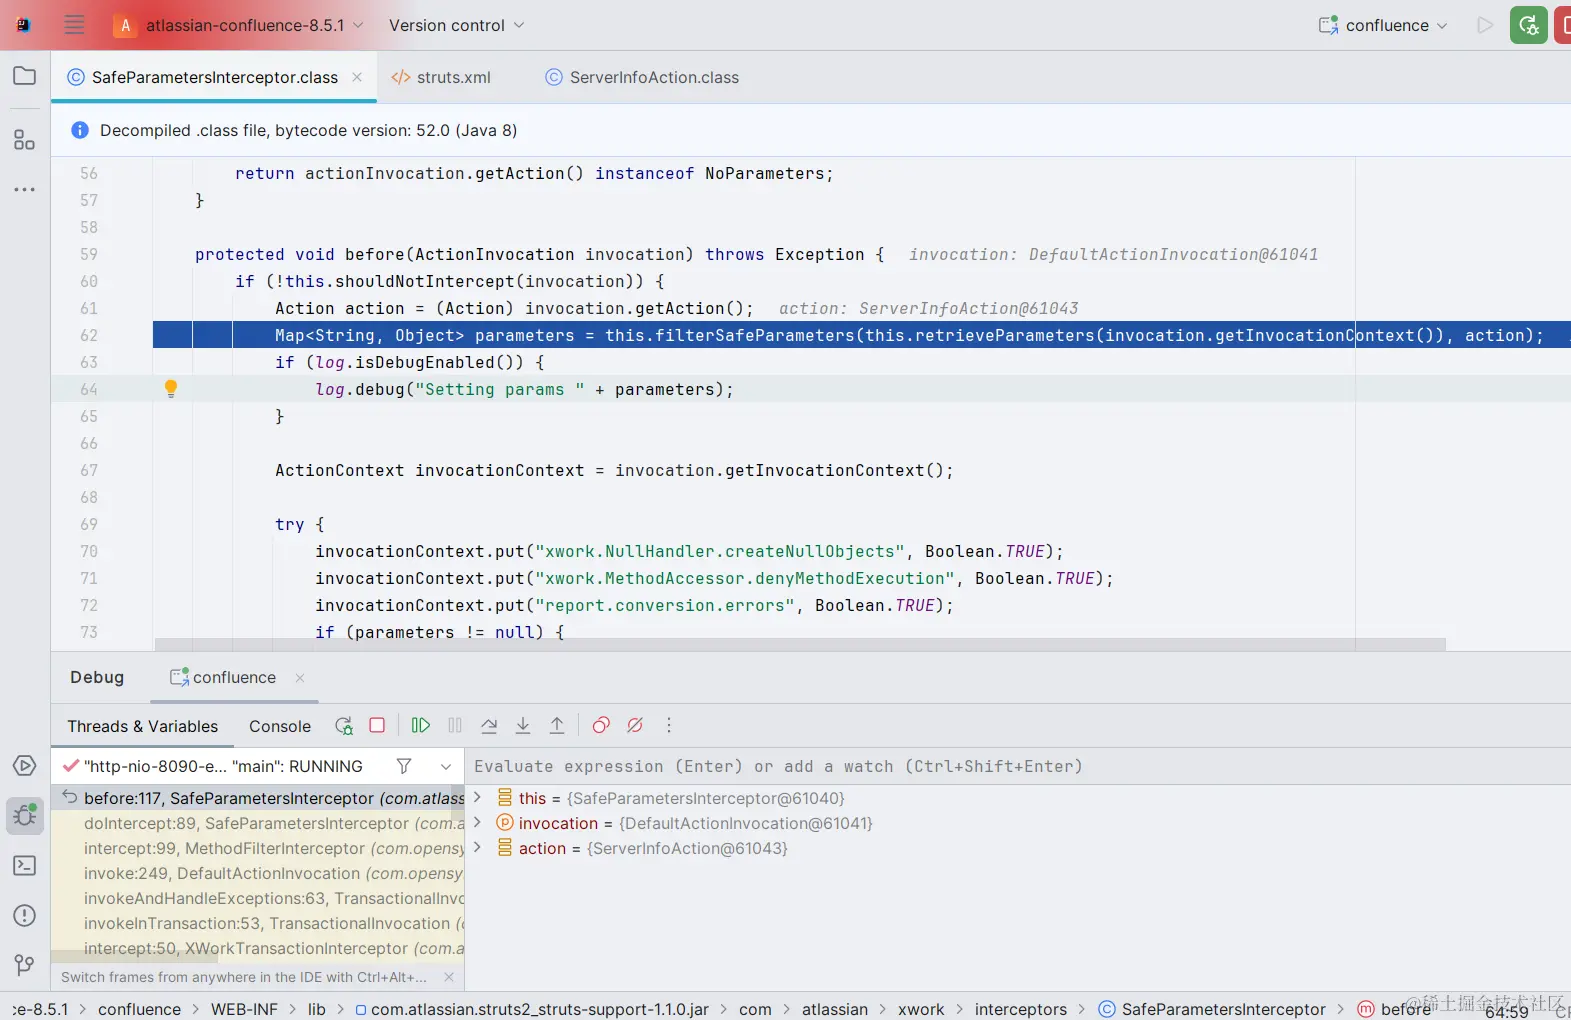The height and width of the screenshot is (1020, 1571).
Task: View breakpoints dialog icon
Action: (x=601, y=726)
